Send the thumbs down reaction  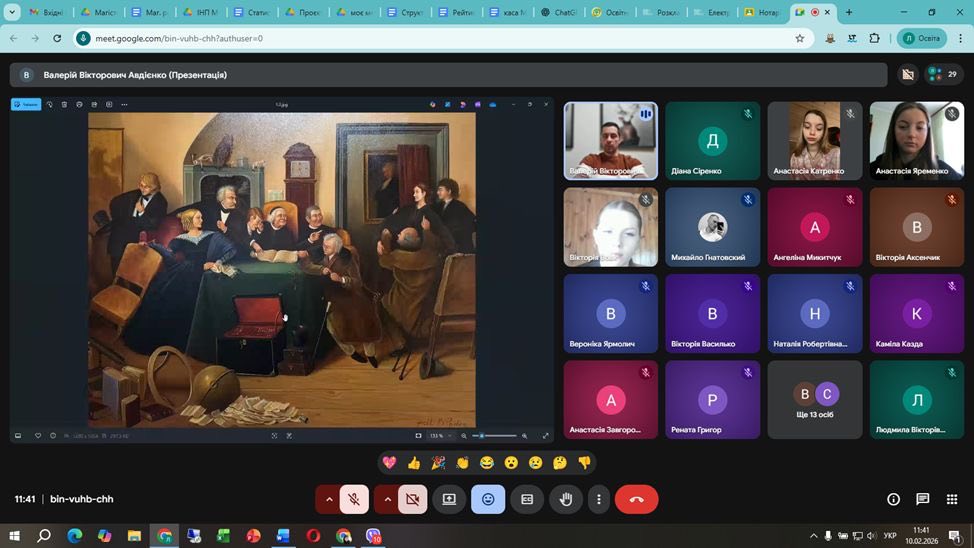point(584,462)
